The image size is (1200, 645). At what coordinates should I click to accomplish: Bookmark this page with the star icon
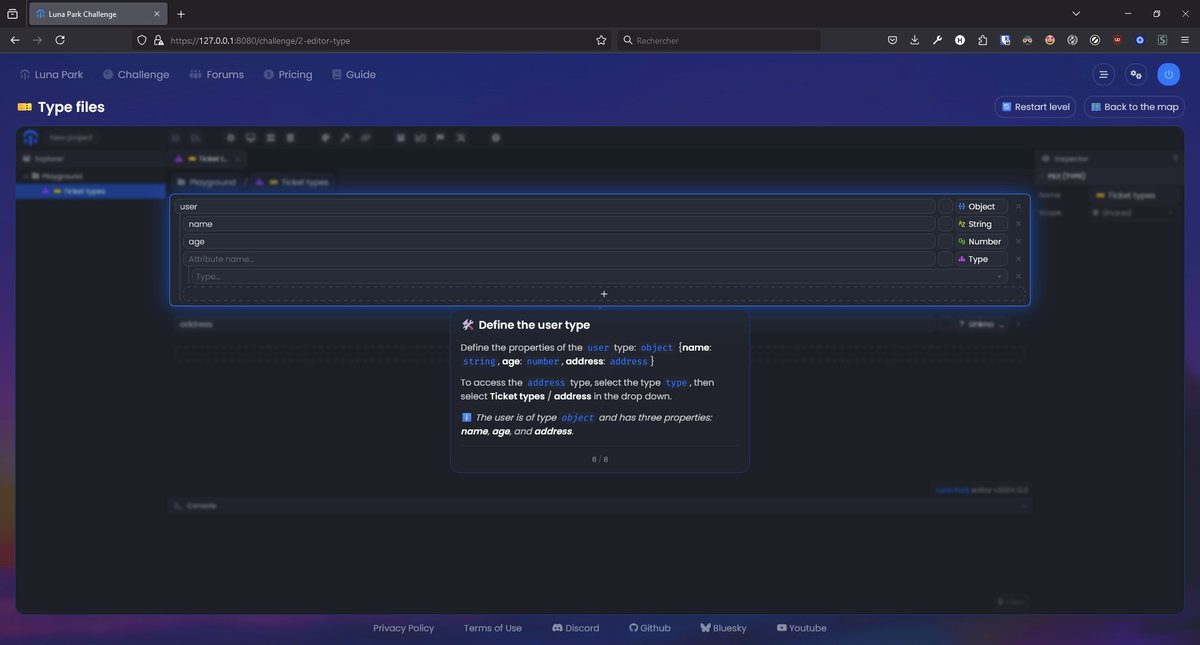pos(601,40)
